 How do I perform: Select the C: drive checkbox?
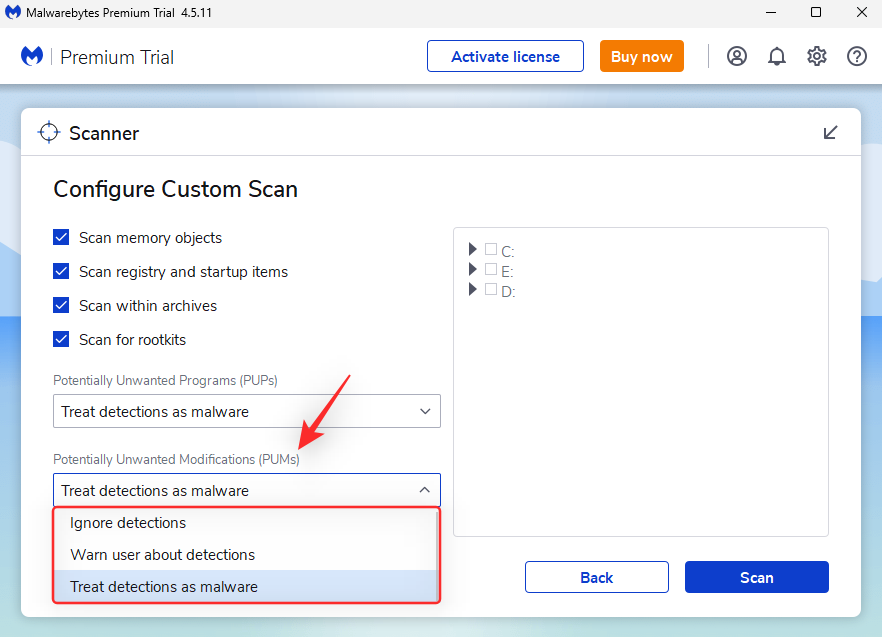491,250
